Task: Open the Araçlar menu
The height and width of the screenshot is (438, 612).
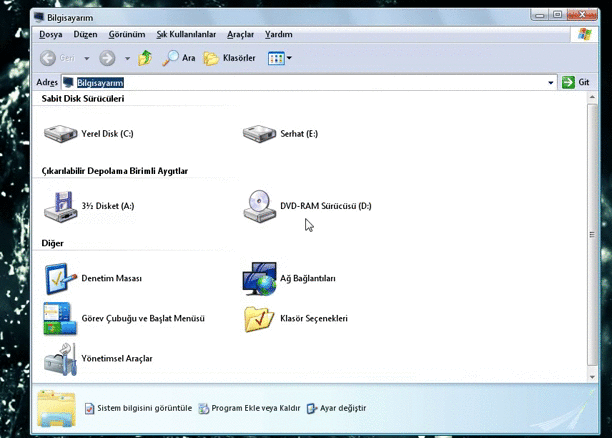Action: [240, 35]
